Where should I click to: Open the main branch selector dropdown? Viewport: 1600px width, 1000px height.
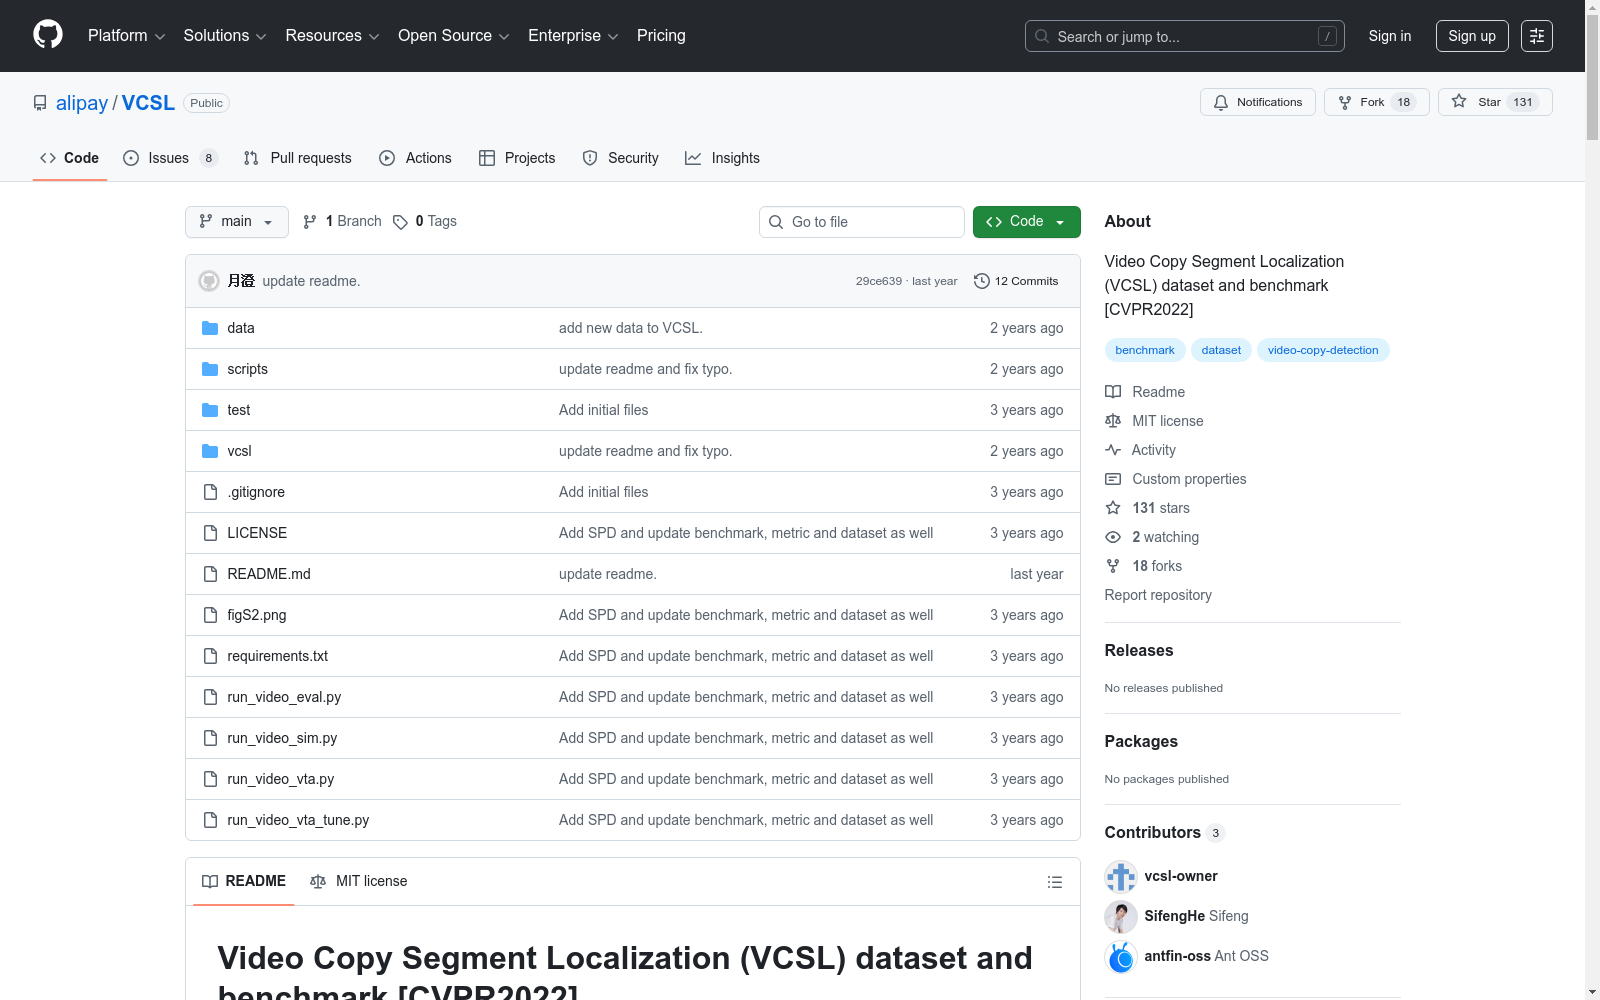(x=237, y=222)
